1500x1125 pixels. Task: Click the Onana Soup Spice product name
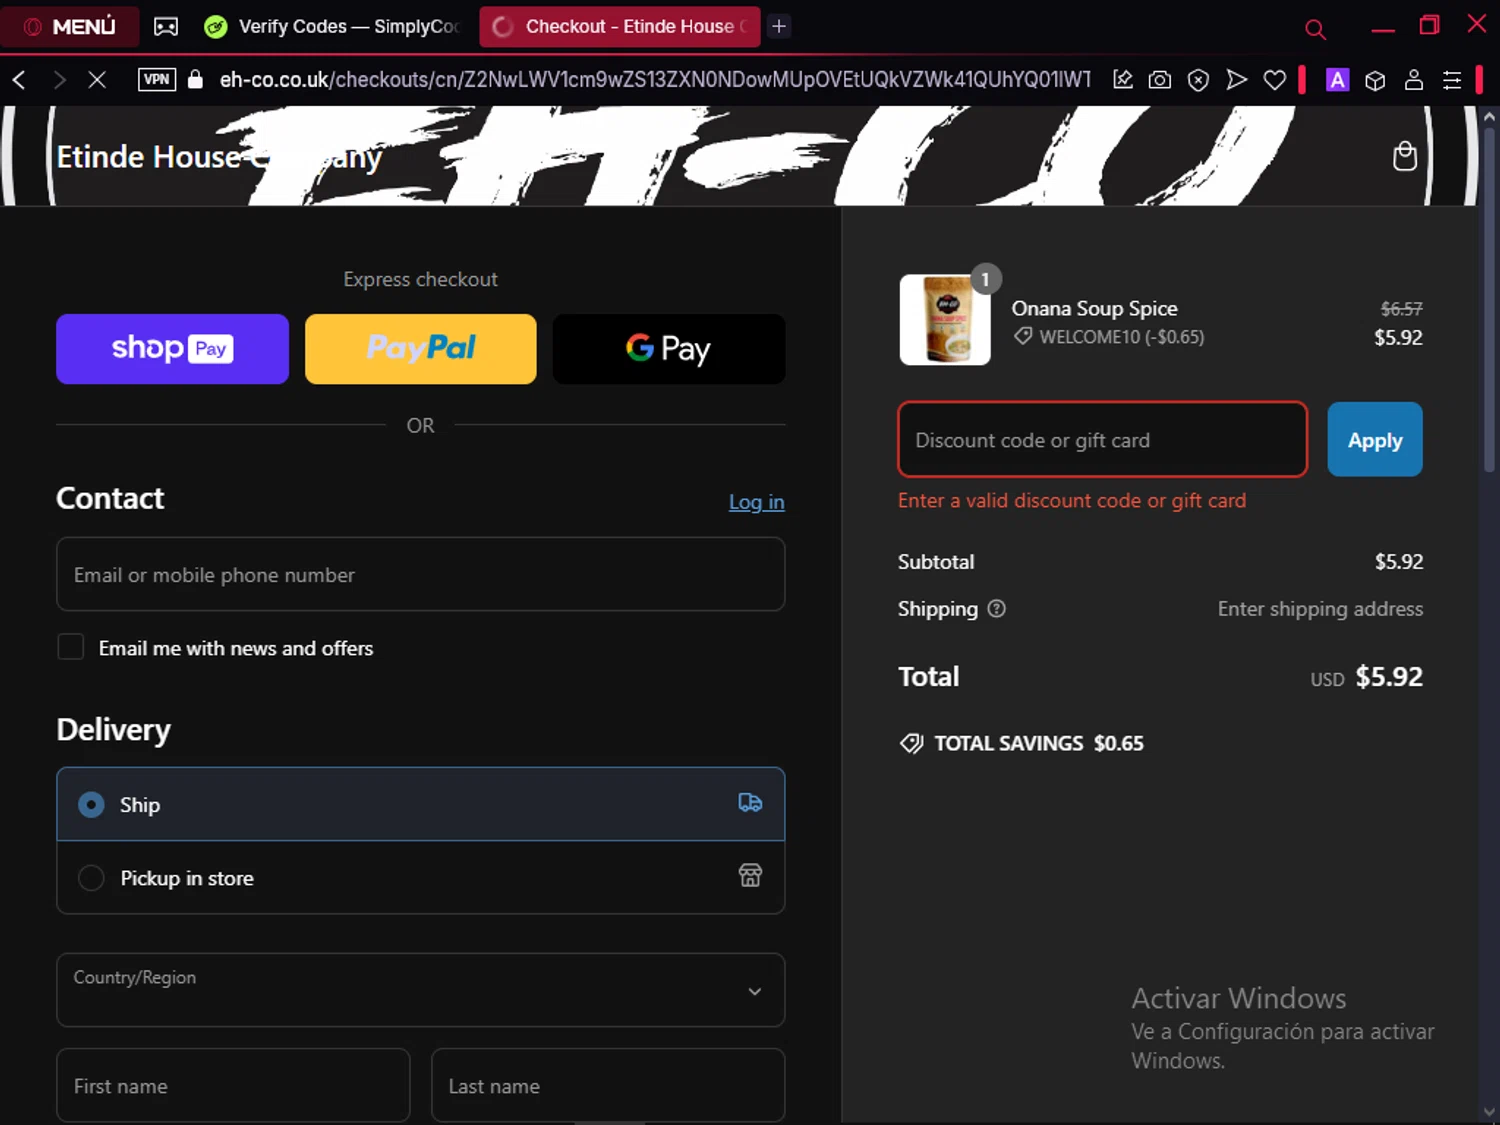1095,308
